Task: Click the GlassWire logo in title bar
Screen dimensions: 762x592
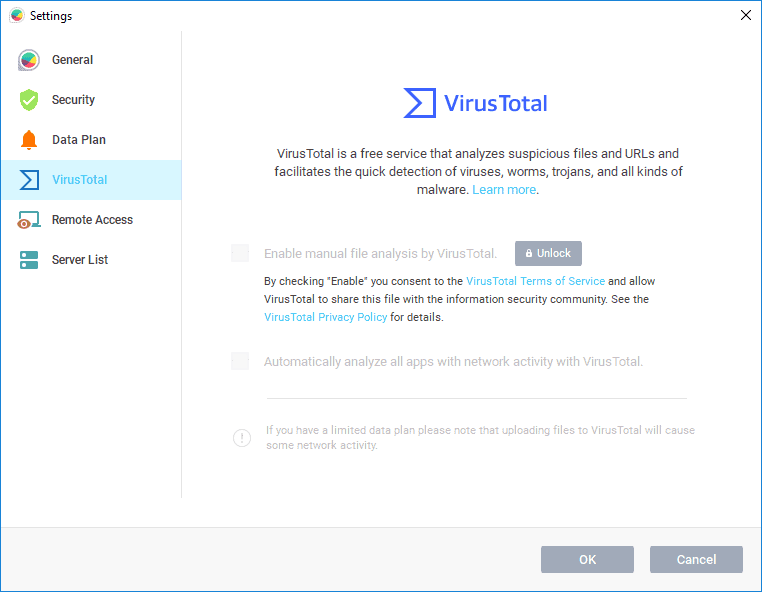Action: (17, 16)
